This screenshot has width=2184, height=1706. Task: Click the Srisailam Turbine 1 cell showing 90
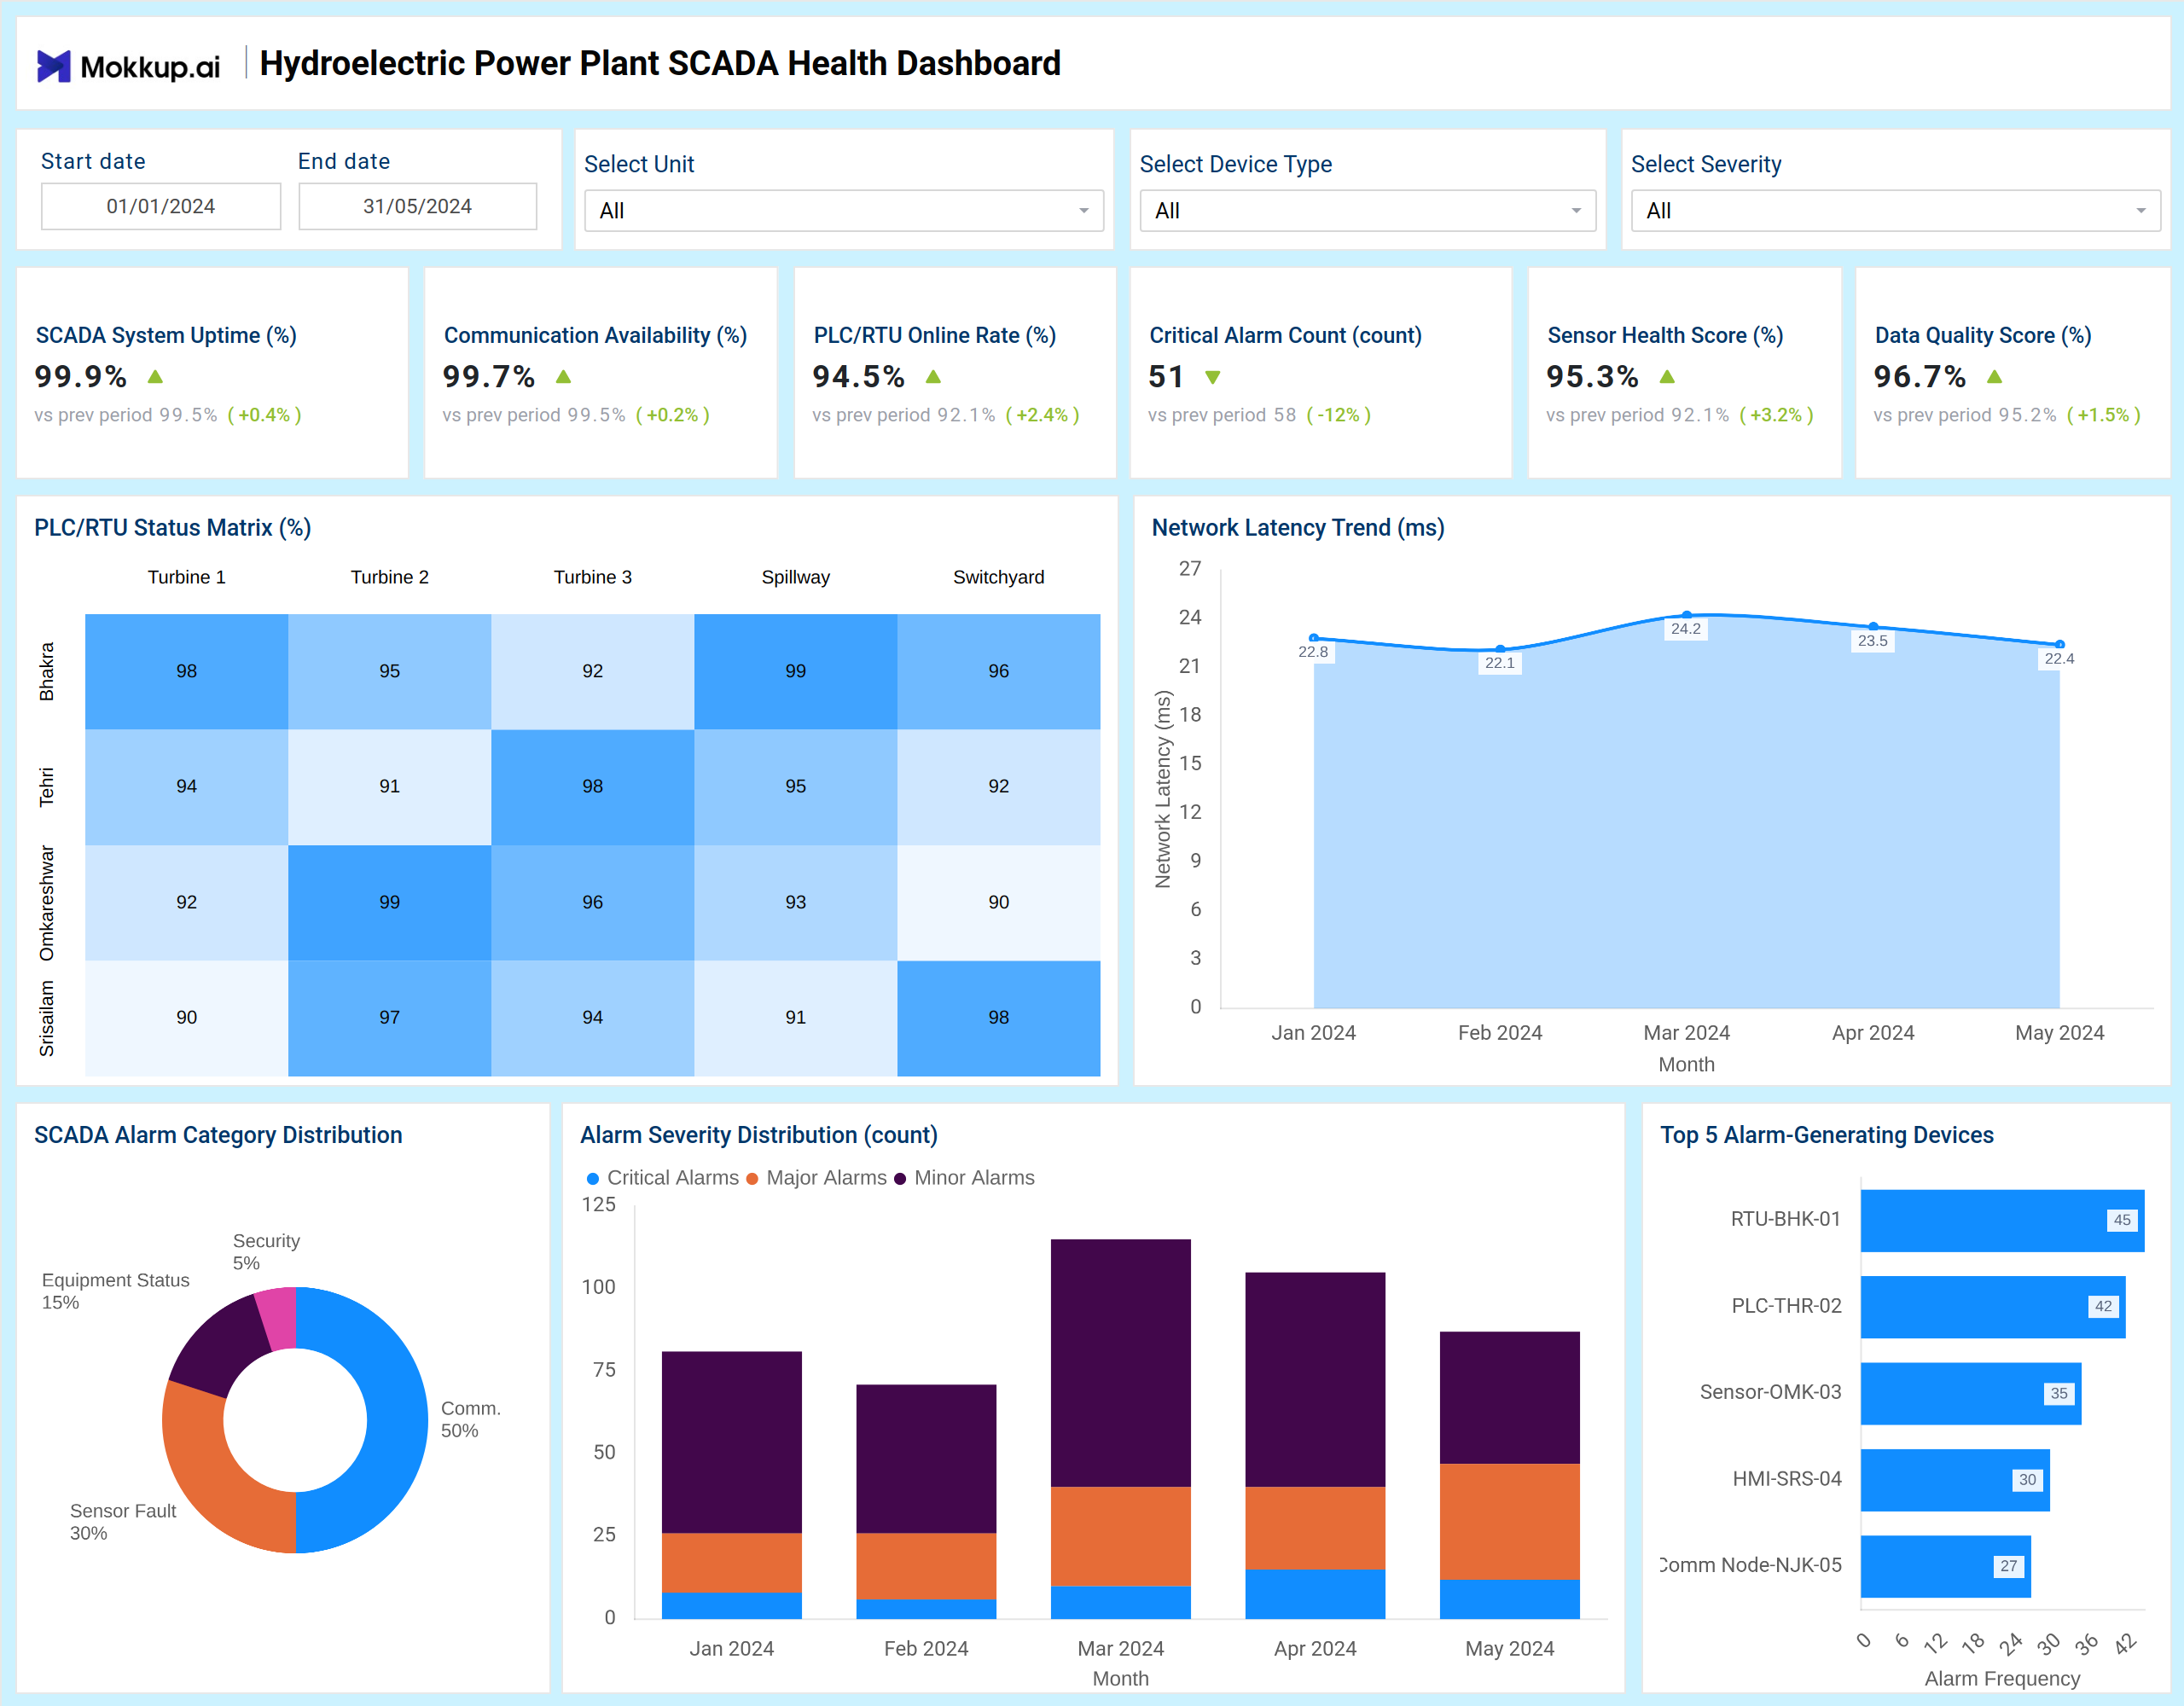click(187, 1018)
